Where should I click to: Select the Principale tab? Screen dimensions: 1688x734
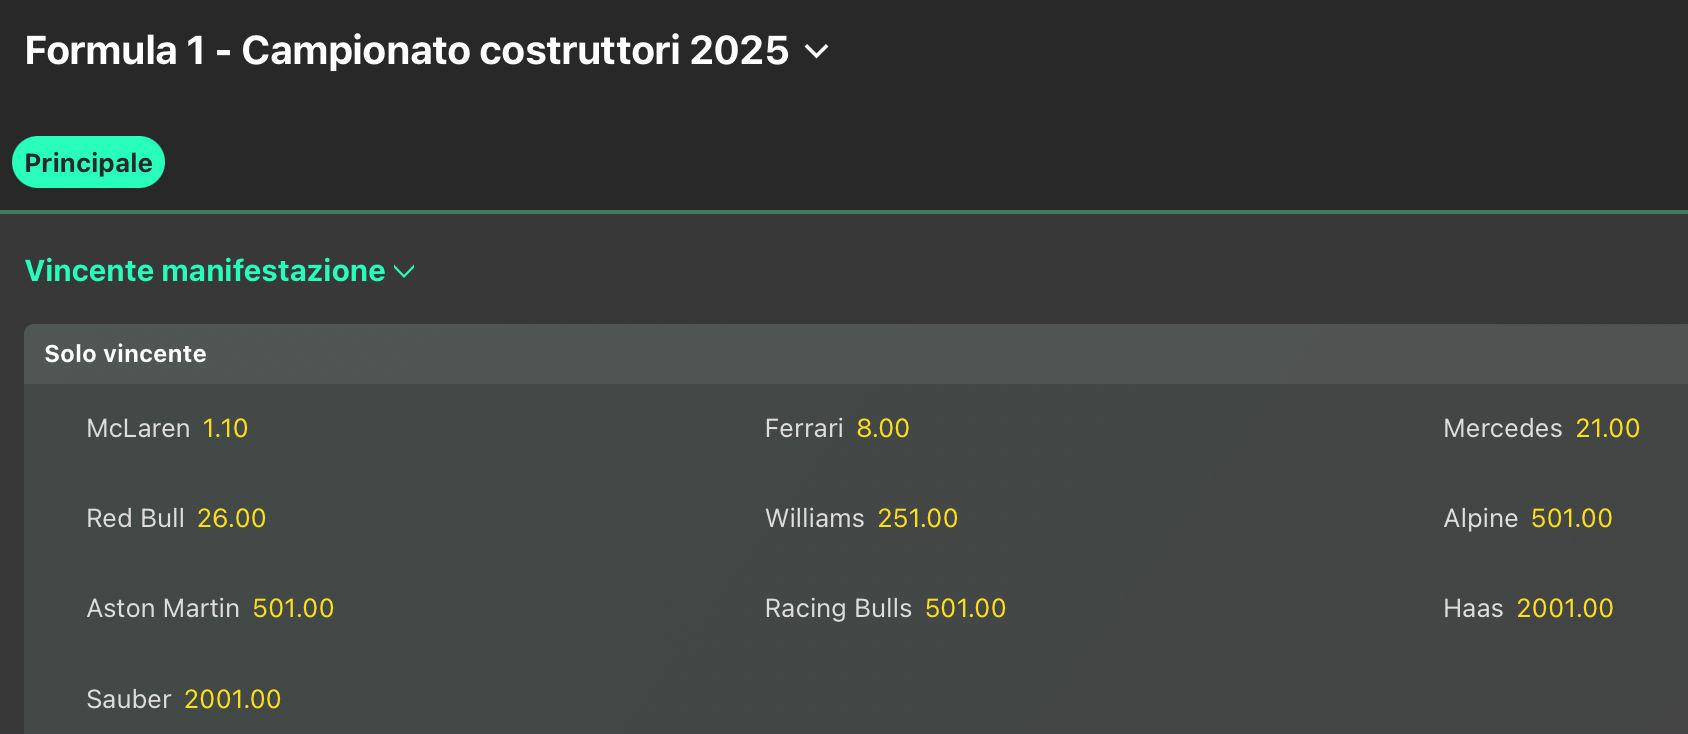coord(88,163)
